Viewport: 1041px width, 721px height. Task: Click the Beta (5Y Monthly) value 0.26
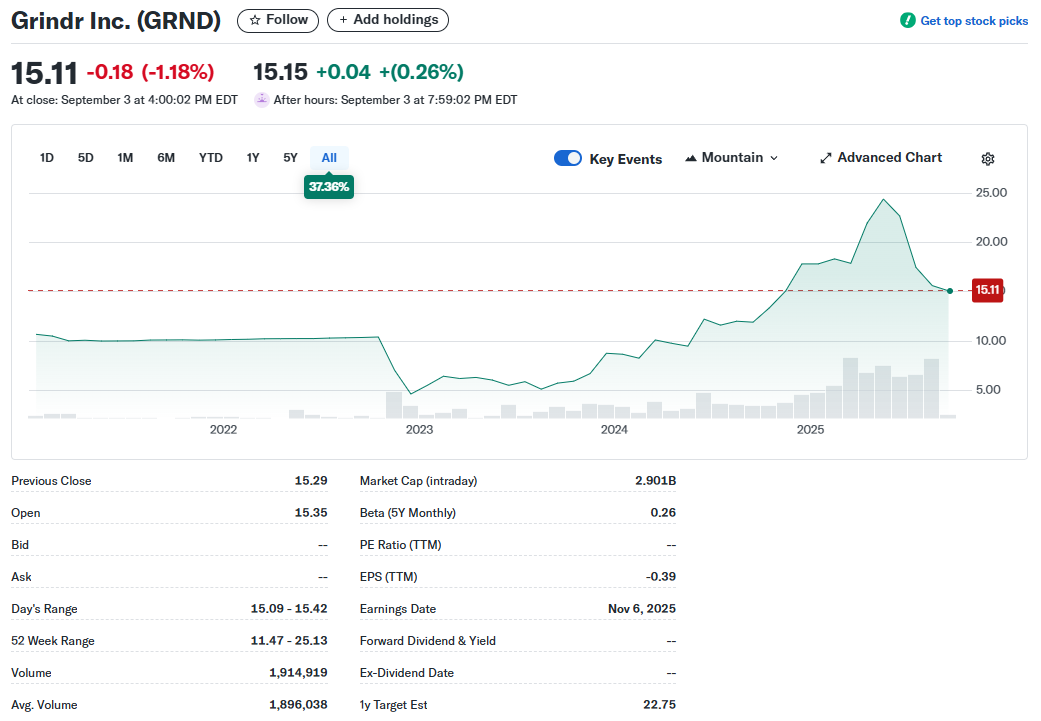(x=663, y=513)
